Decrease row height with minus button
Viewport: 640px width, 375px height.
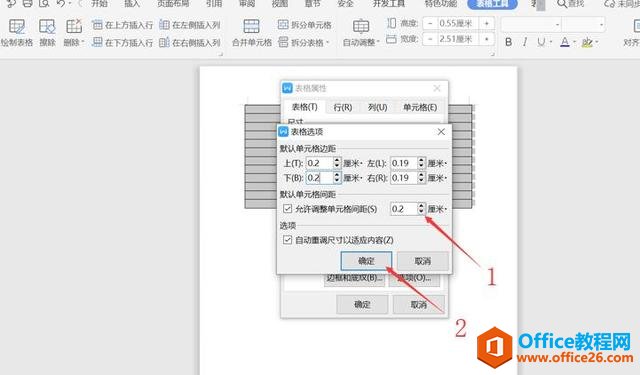430,24
